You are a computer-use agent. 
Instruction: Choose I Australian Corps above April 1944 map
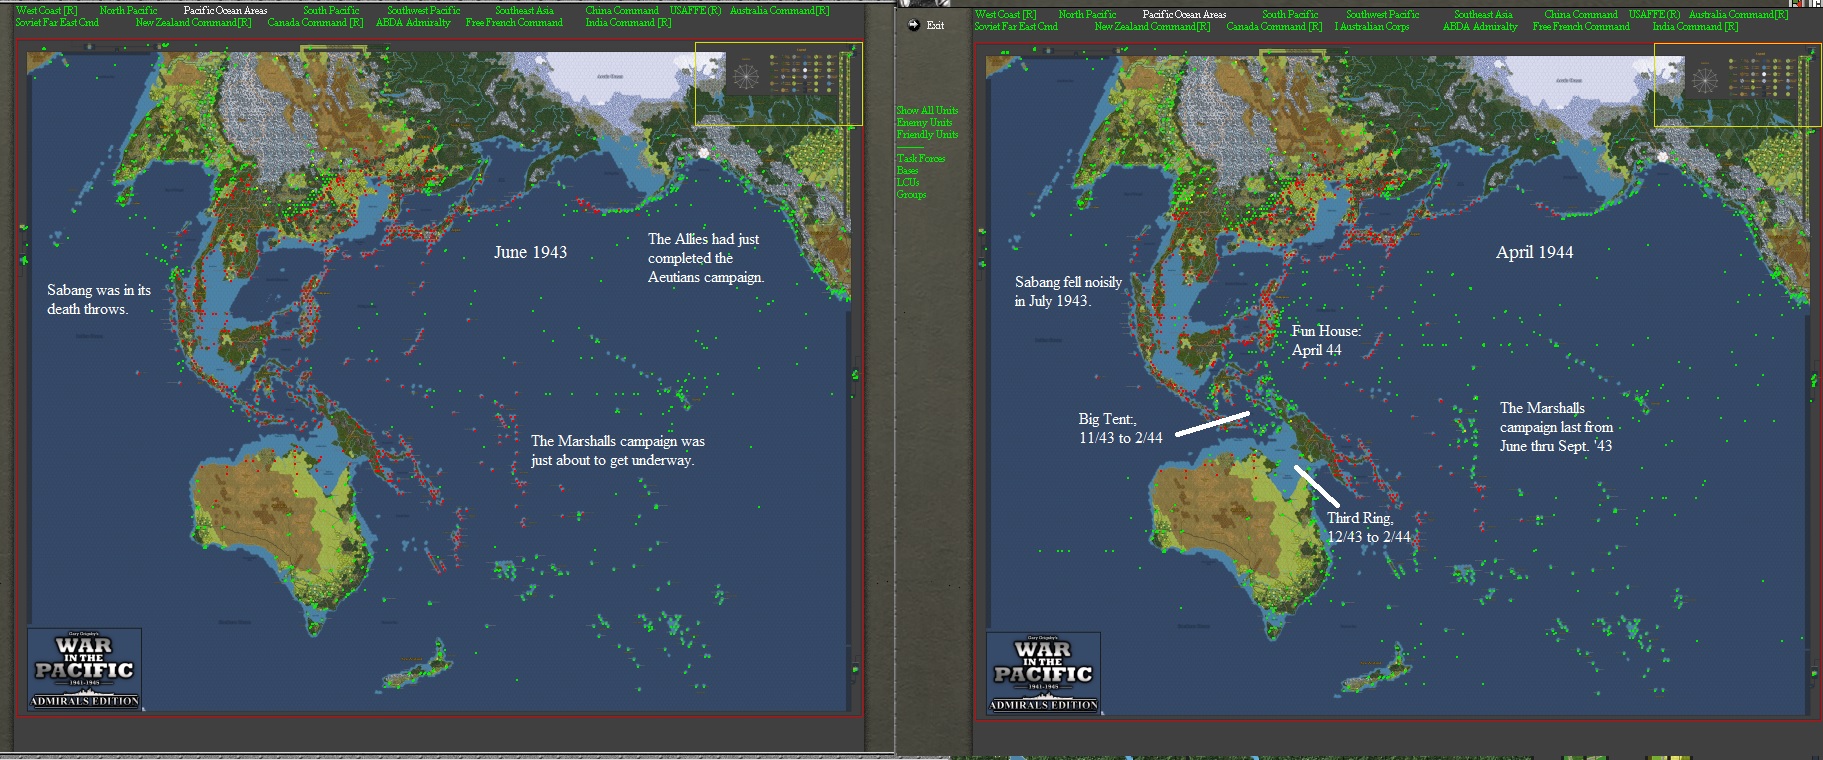[1372, 27]
